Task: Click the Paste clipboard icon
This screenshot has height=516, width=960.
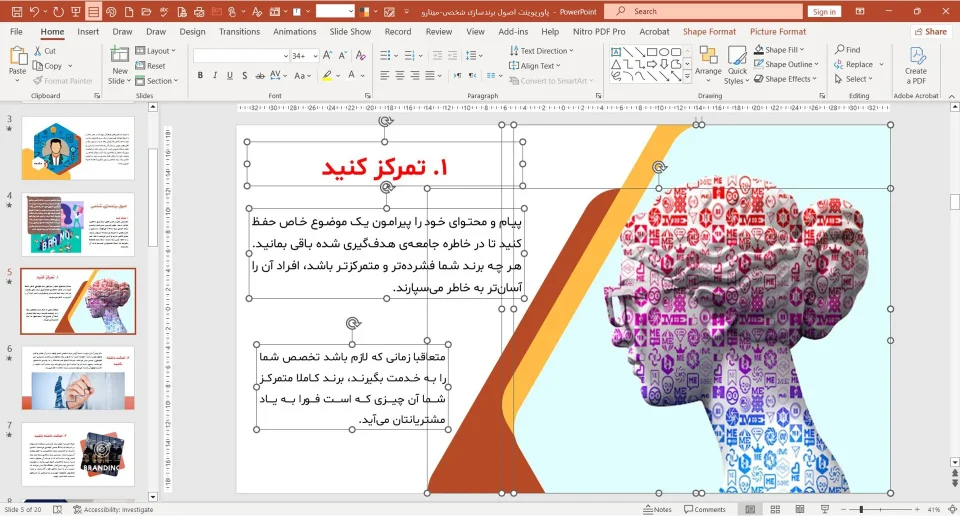Action: click(x=18, y=56)
